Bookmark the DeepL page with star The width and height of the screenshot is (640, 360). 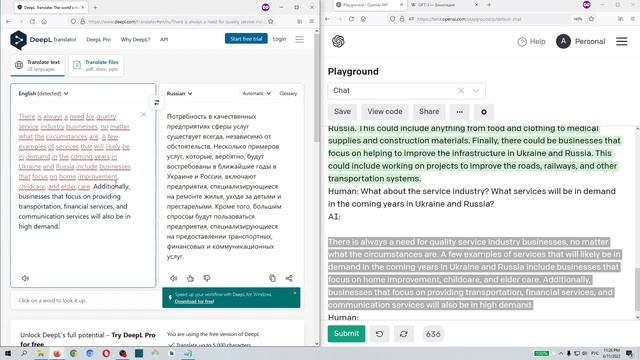click(271, 21)
